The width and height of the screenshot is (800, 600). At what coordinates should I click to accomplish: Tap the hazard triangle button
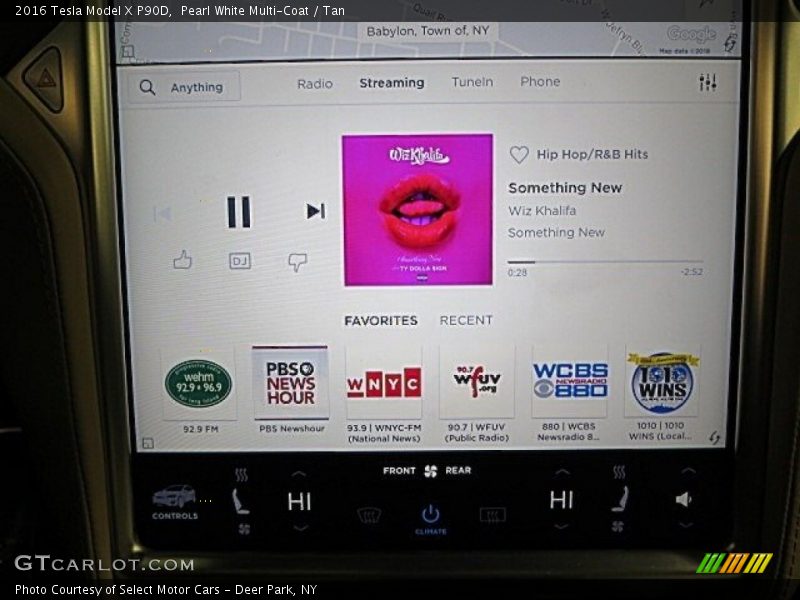point(46,78)
